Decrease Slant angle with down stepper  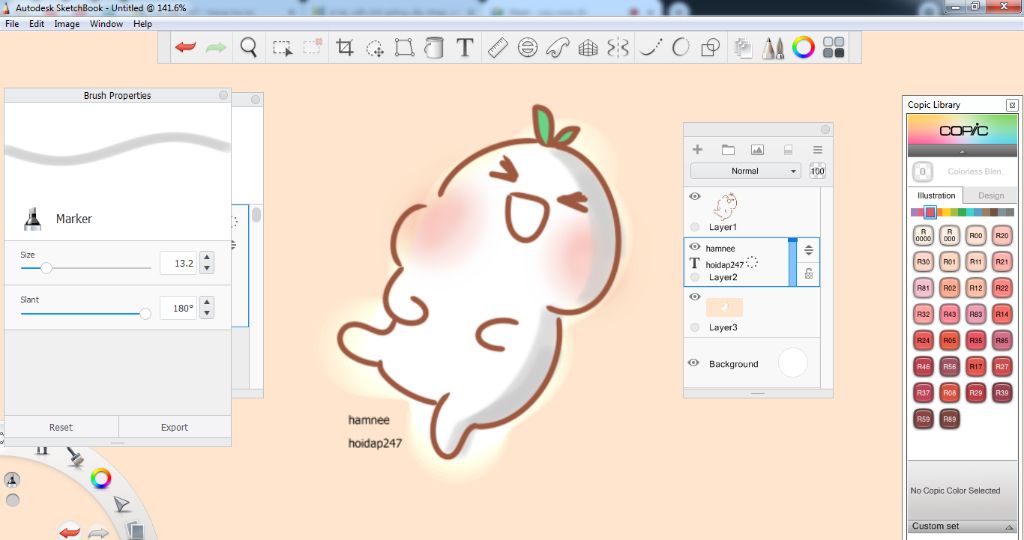[207, 313]
